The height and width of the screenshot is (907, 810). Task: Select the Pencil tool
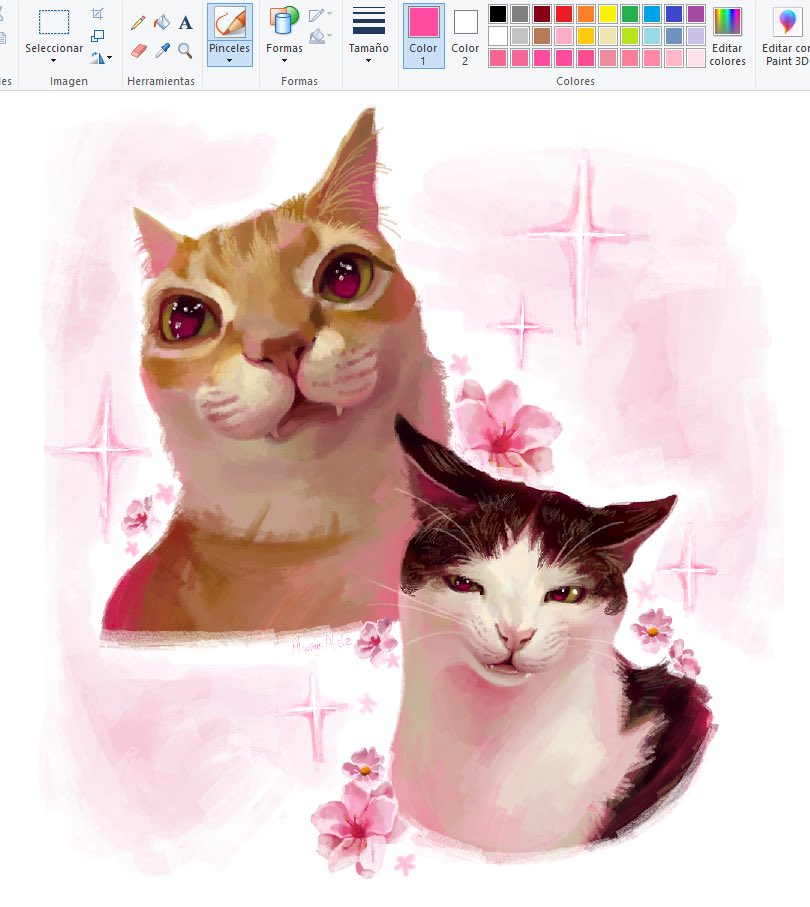pos(138,23)
